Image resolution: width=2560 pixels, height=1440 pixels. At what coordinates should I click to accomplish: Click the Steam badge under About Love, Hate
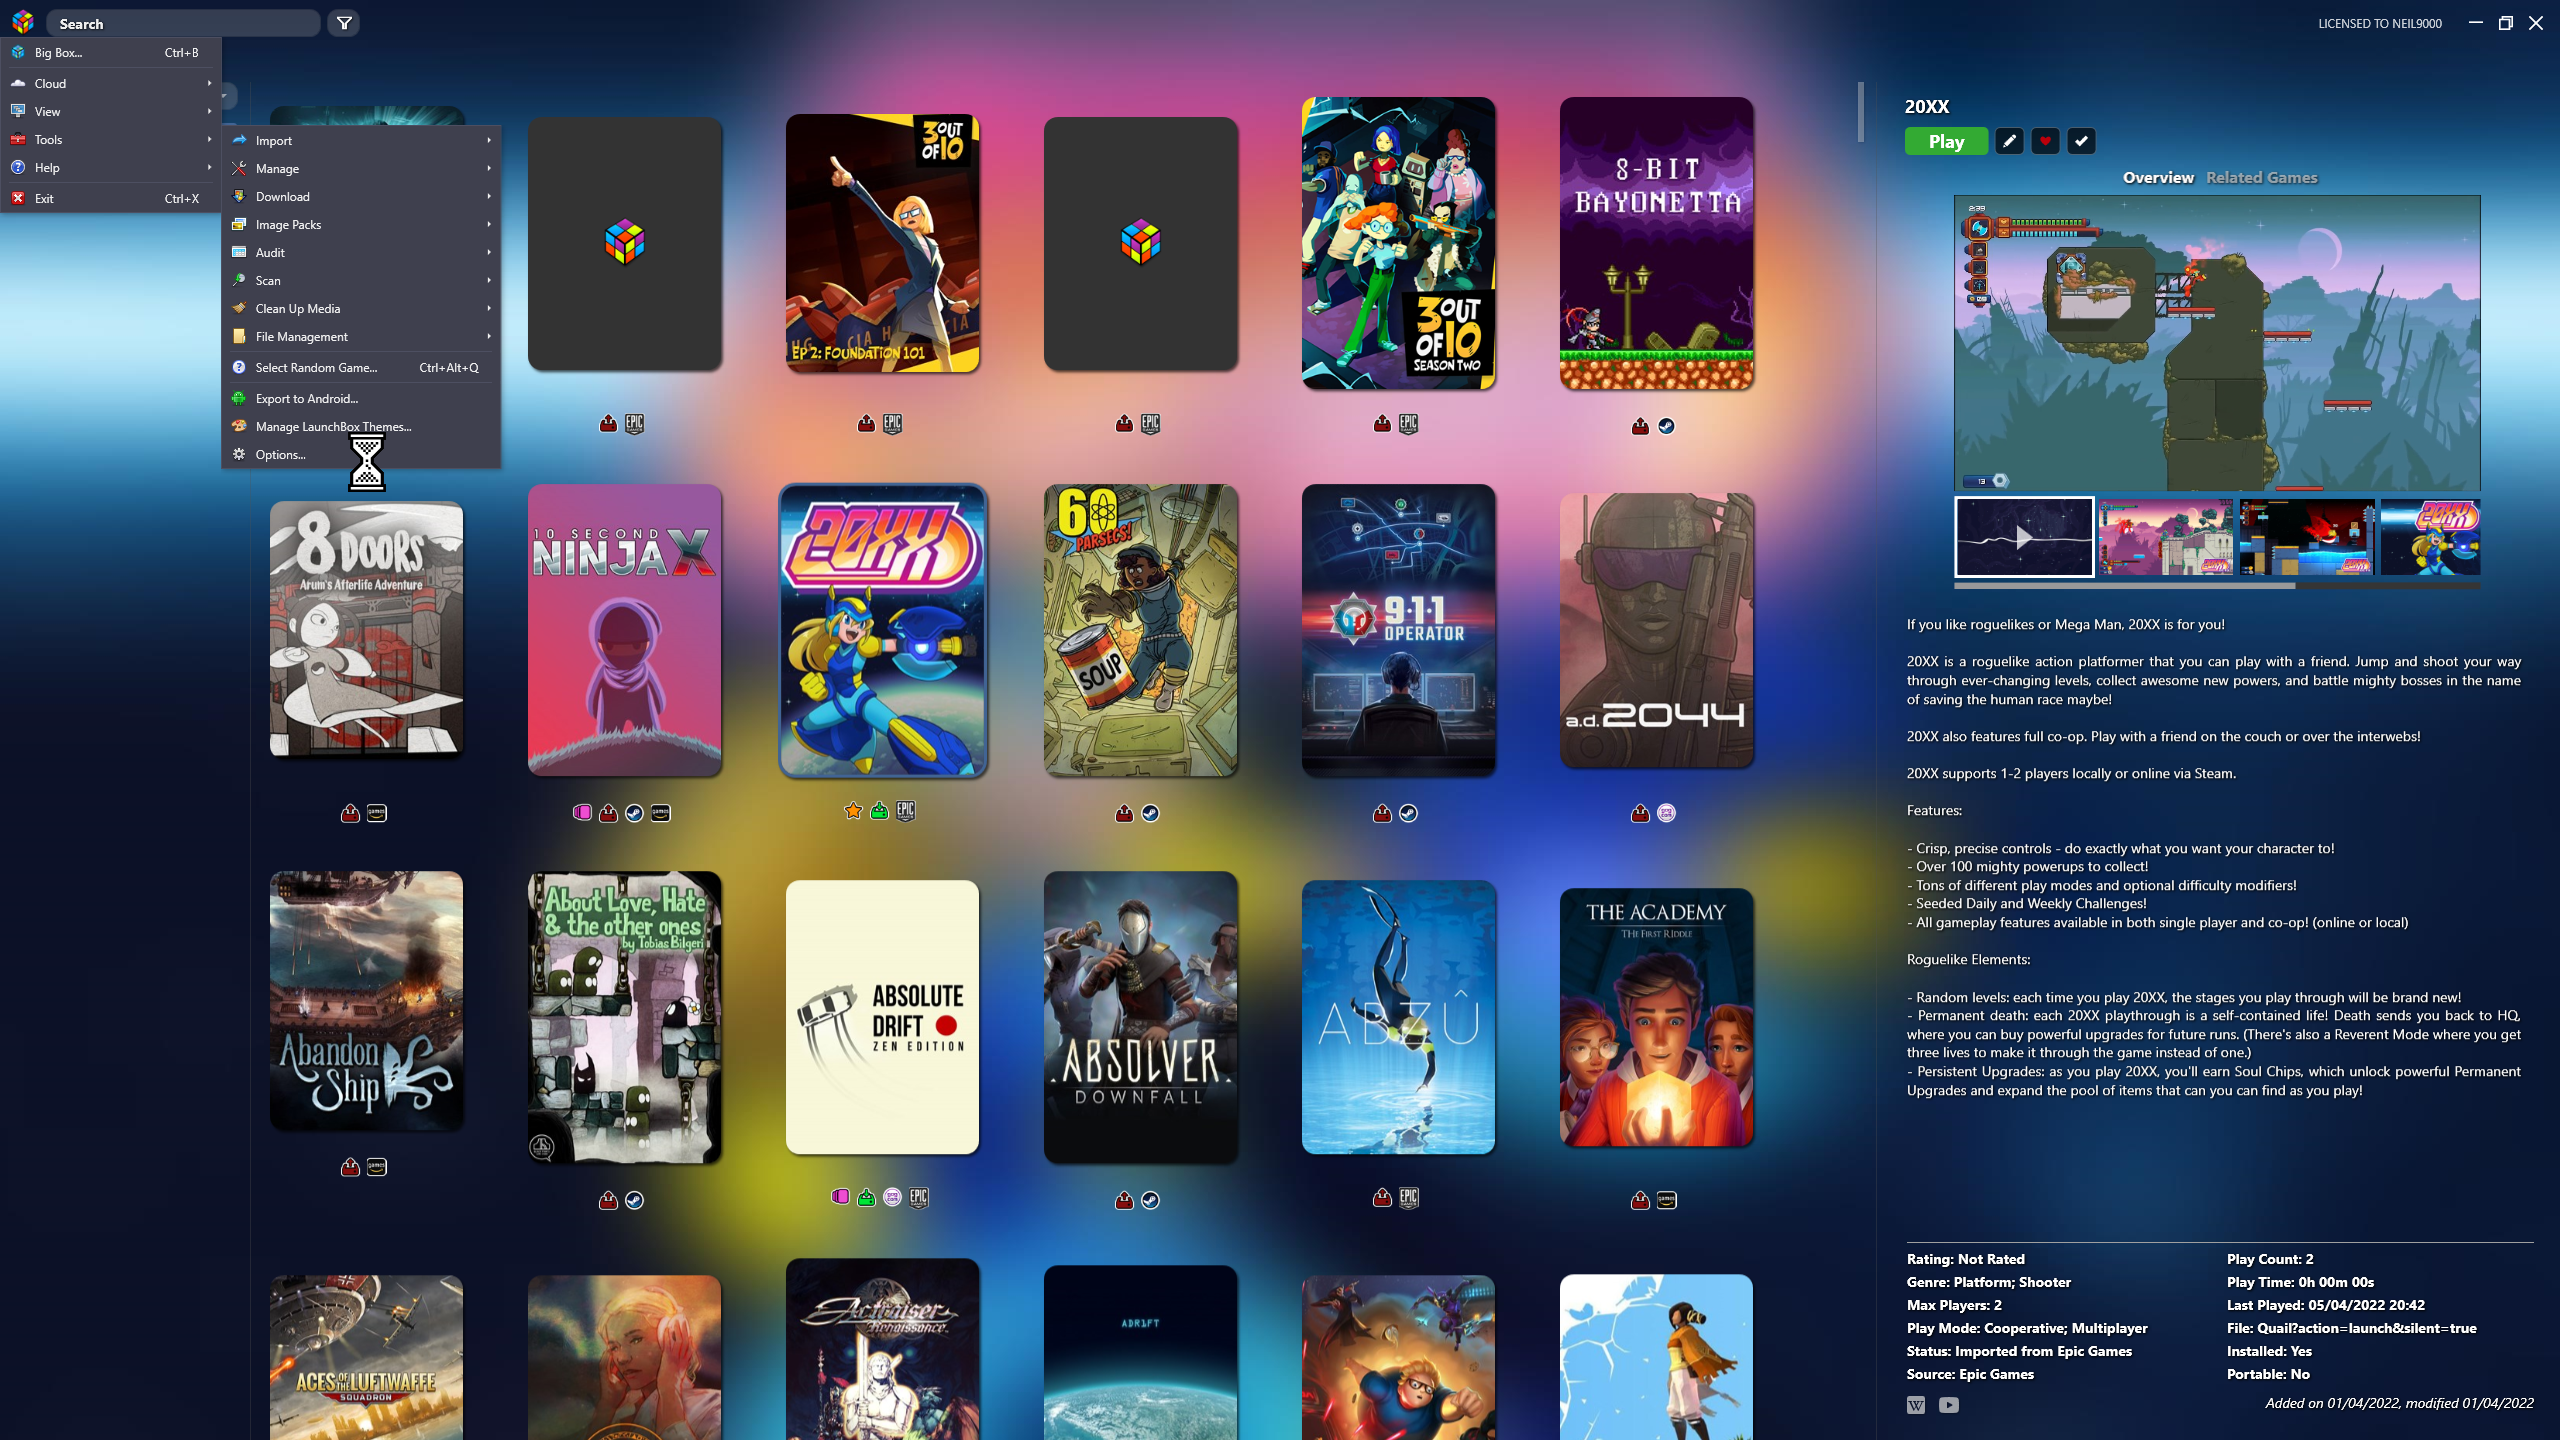point(634,1200)
